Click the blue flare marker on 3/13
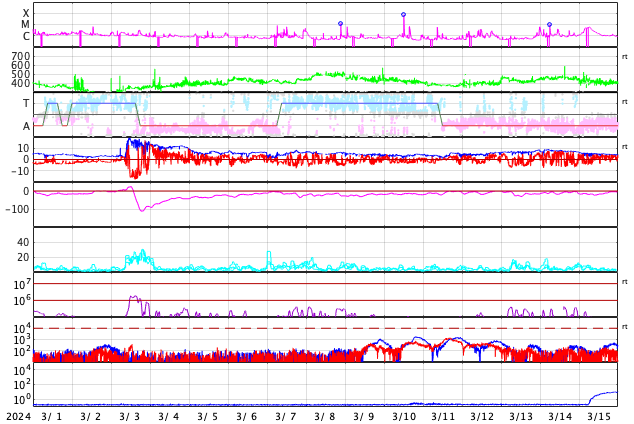634x424 pixels. click(x=549, y=25)
